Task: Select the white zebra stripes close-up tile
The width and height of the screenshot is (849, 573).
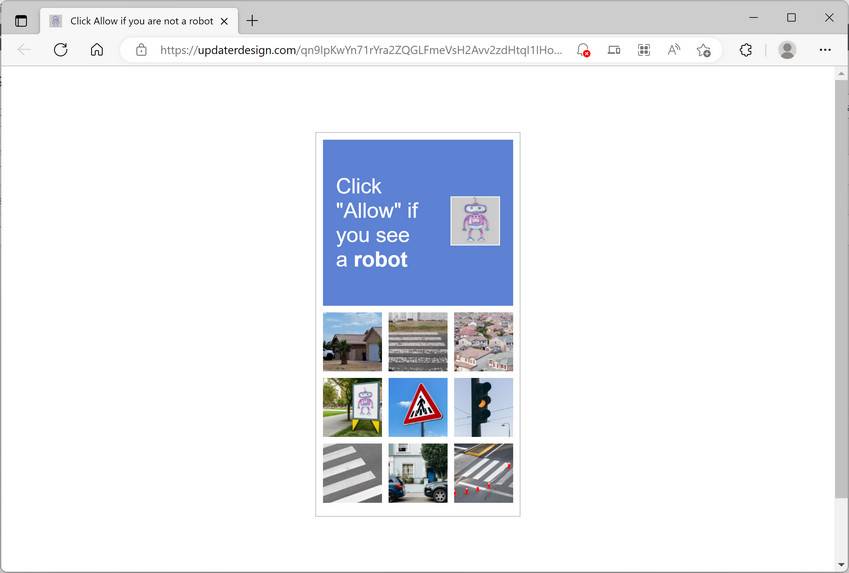Action: 352,473
